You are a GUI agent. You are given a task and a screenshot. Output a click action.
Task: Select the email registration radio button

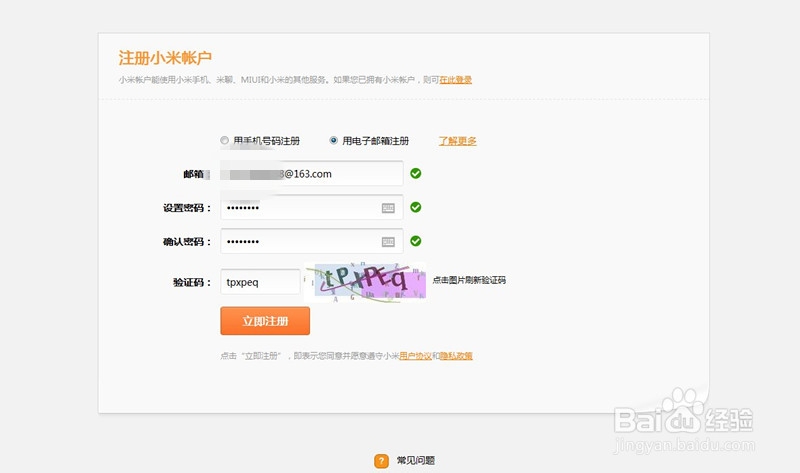pos(333,140)
